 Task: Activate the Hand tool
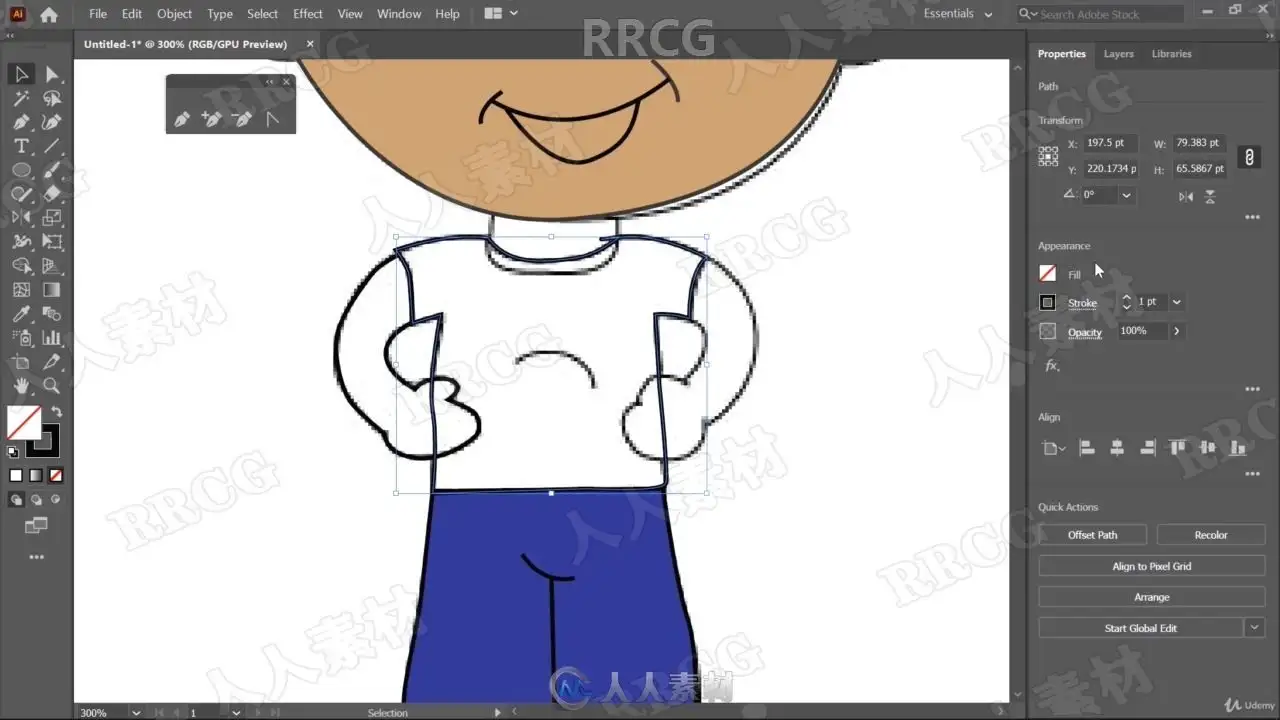coord(21,386)
